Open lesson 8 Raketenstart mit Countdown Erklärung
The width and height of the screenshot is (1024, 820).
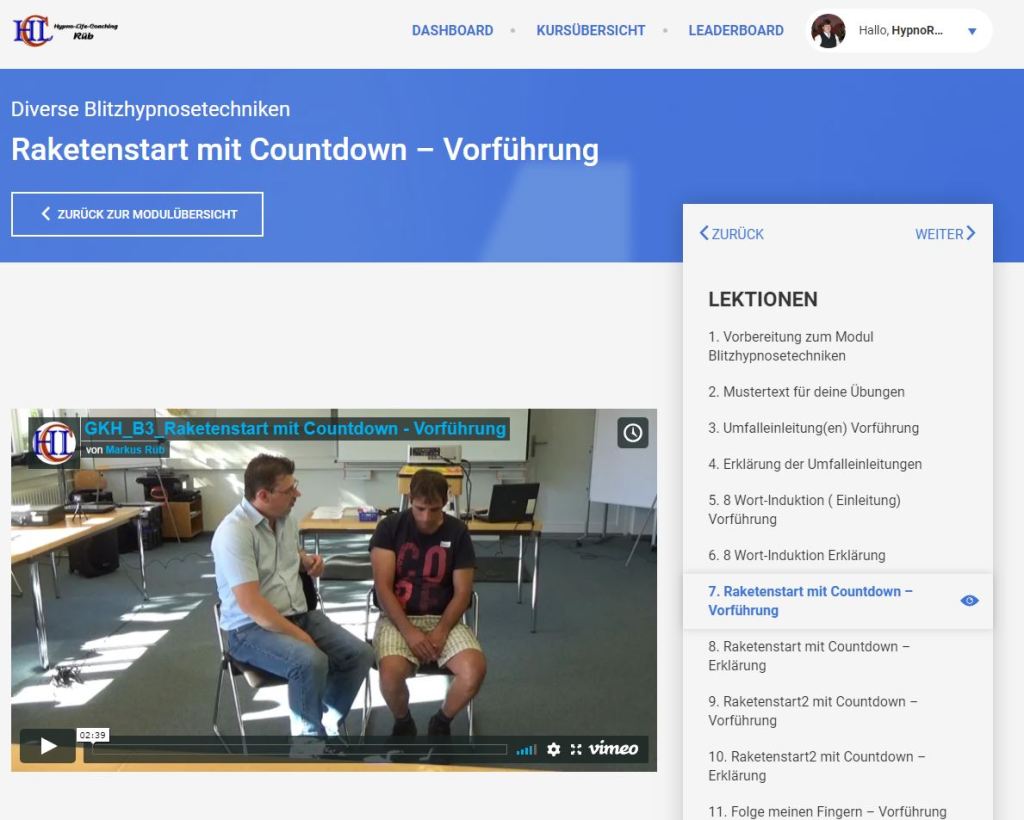coord(808,655)
